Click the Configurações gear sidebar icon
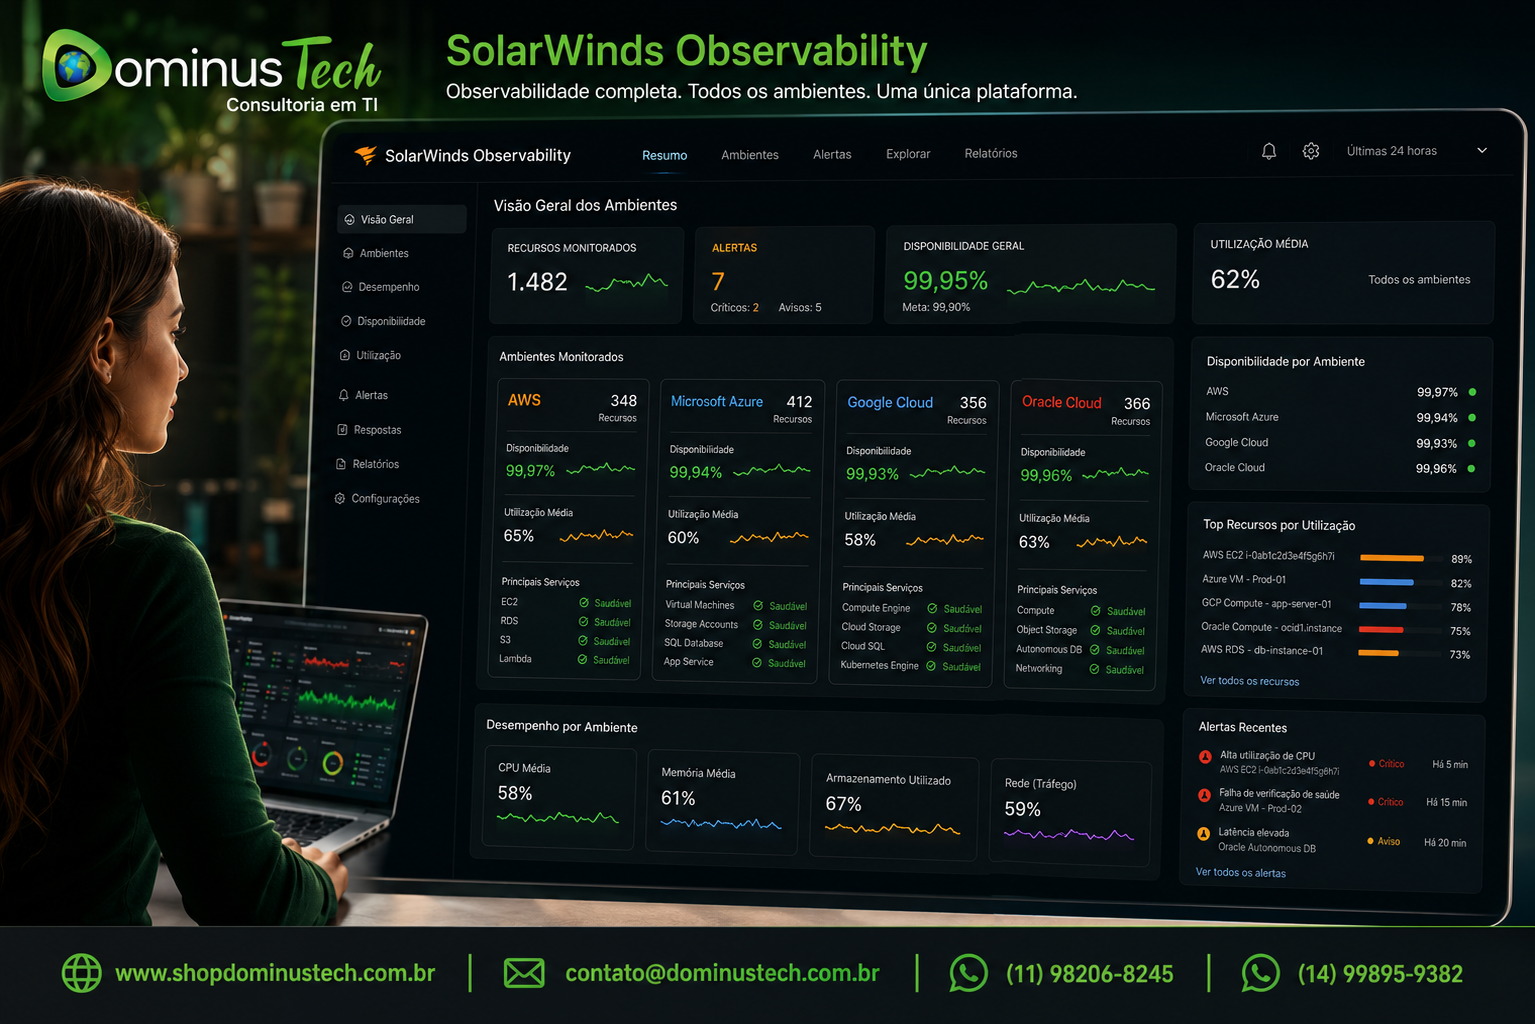The height and width of the screenshot is (1024, 1535). click(340, 498)
